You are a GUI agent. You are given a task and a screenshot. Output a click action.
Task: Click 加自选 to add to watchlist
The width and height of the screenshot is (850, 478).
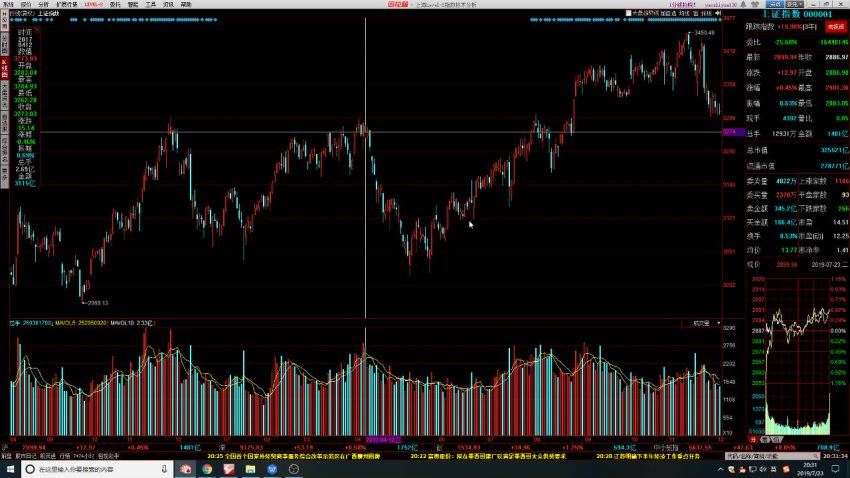tap(668, 13)
